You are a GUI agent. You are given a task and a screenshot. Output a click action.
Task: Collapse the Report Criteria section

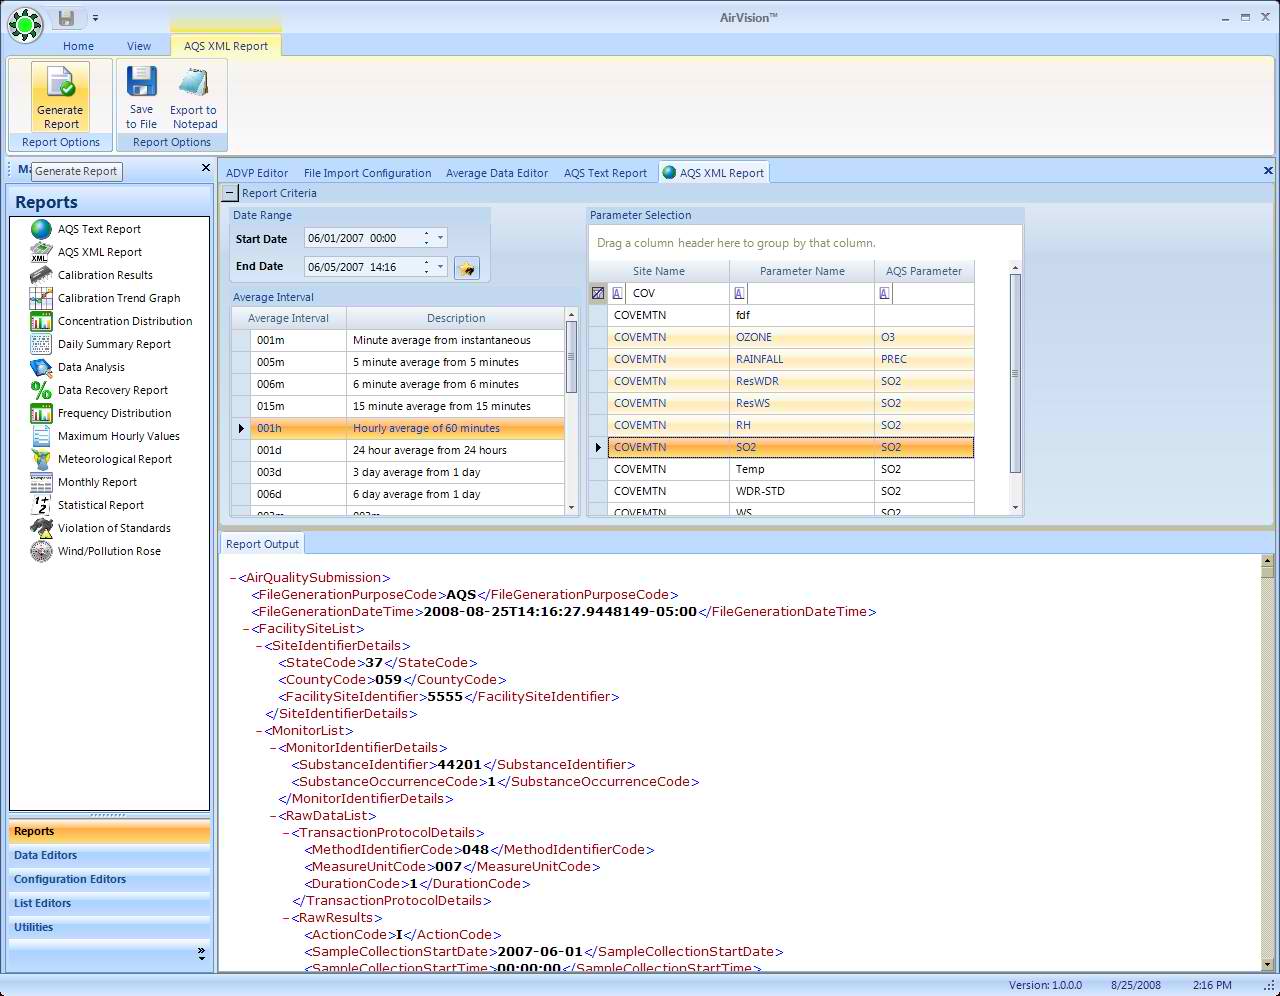pyautogui.click(x=230, y=193)
